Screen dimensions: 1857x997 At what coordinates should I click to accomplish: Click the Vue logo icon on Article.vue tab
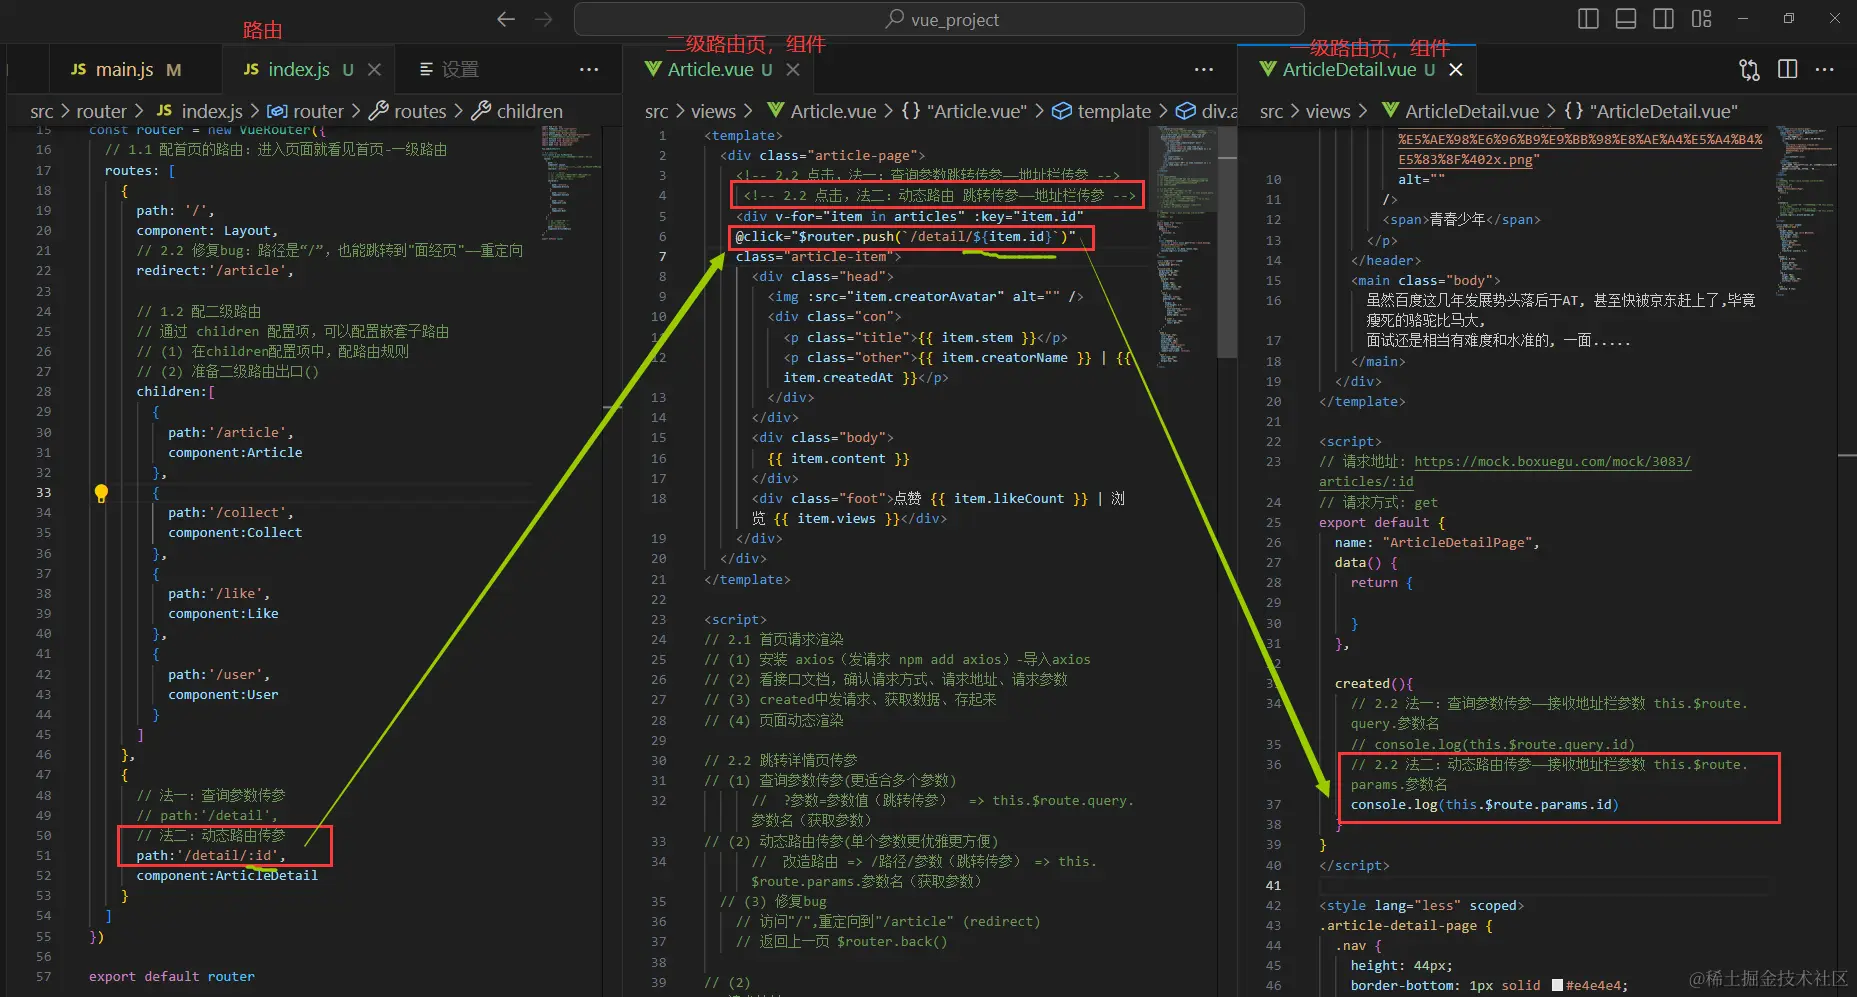pyautogui.click(x=653, y=69)
